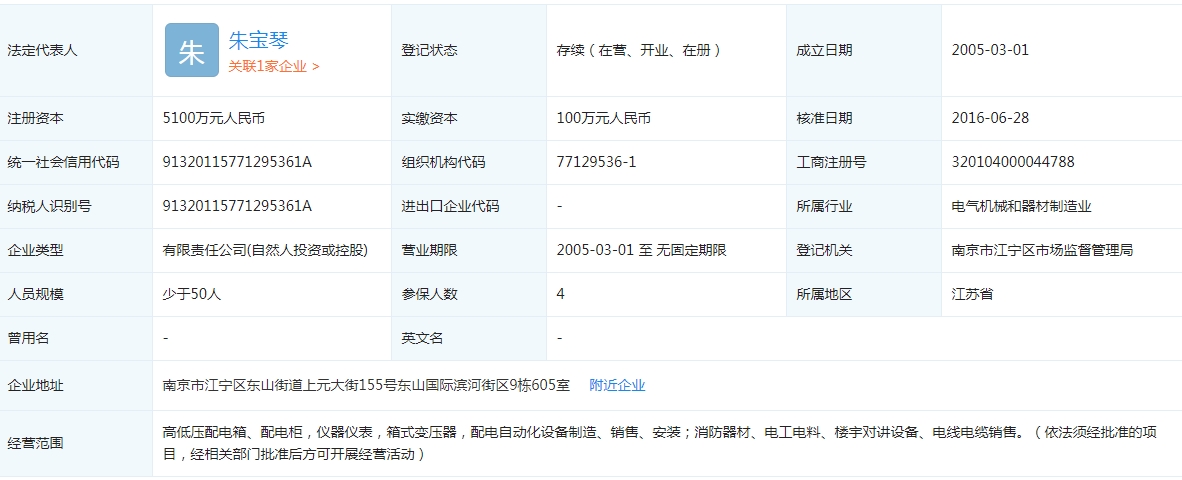1182x480 pixels.
Task: Click the establishment date 2005-03-01
Action: point(990,50)
